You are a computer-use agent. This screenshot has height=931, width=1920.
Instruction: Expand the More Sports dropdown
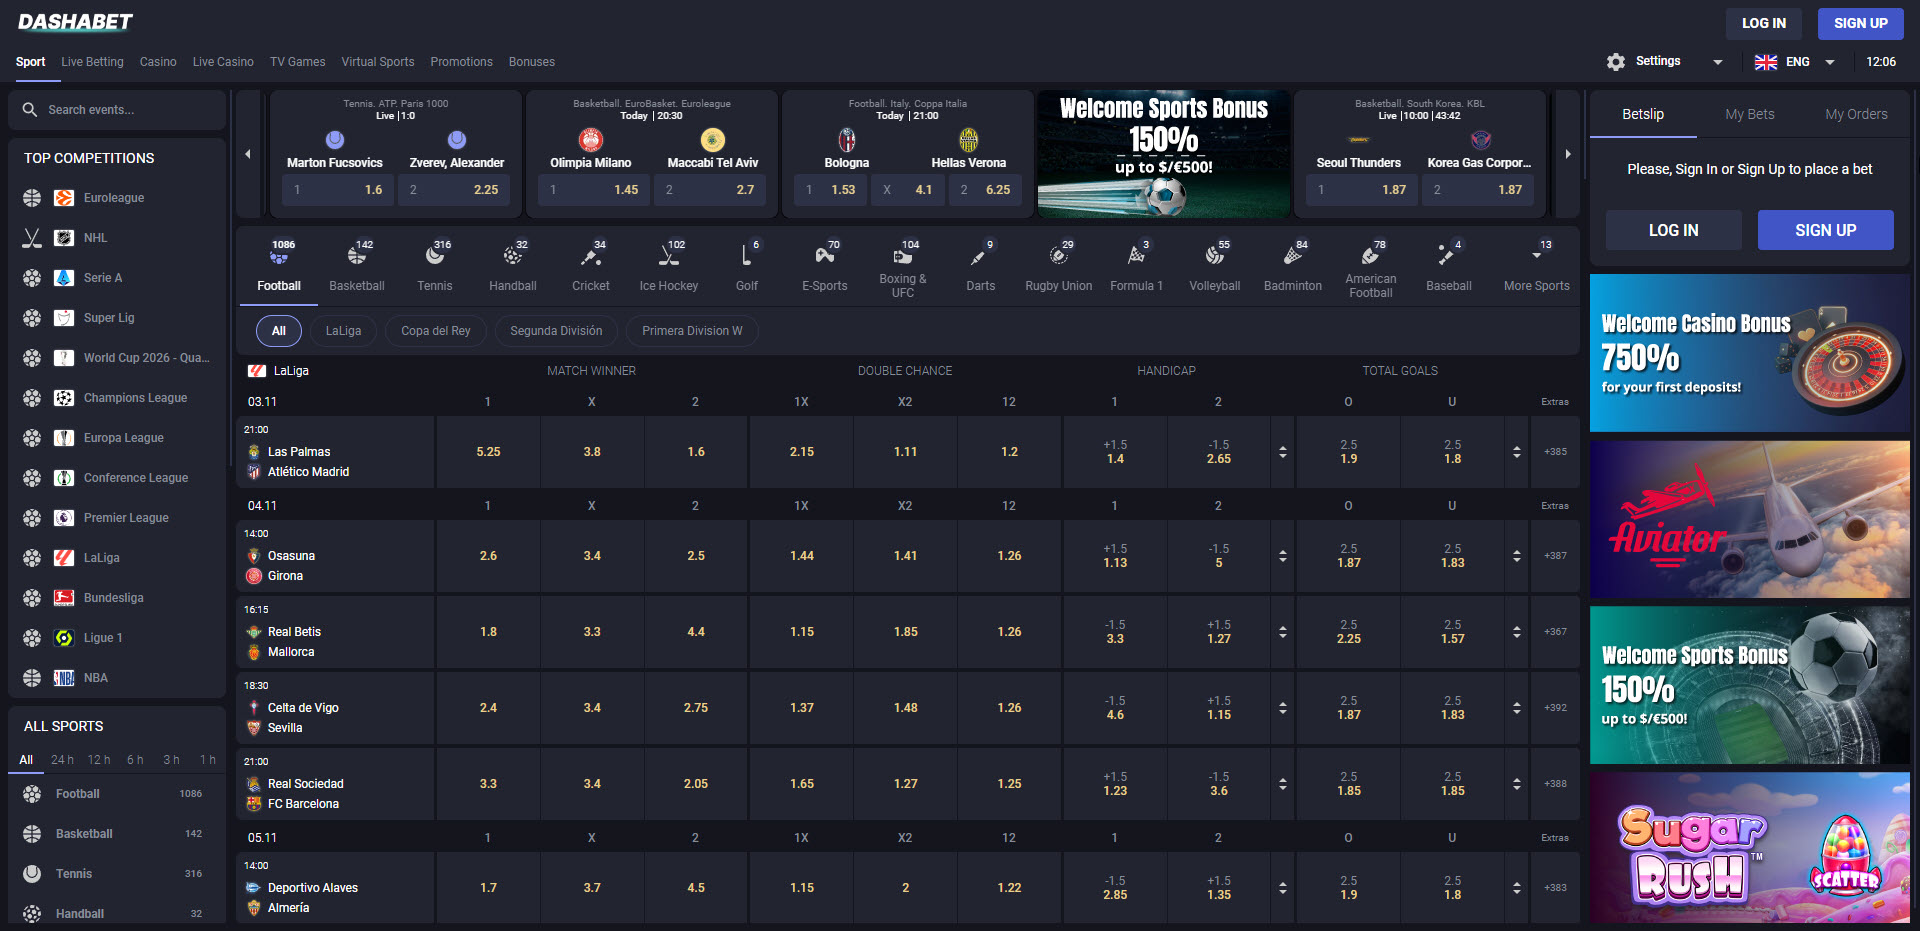1537,266
